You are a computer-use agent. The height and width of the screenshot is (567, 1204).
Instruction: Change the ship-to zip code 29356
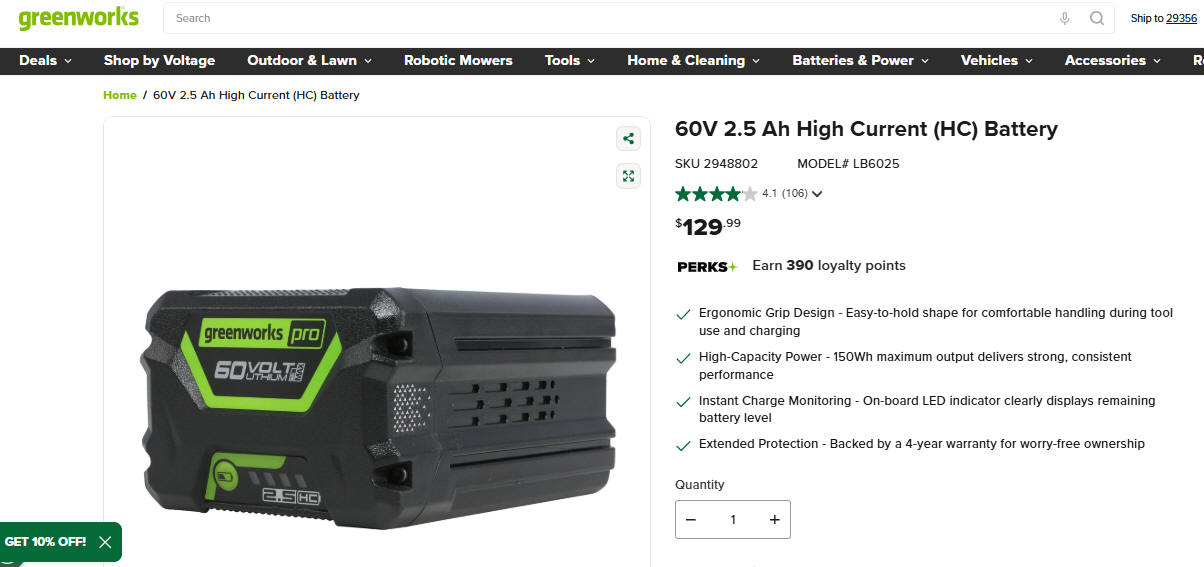pos(1181,18)
